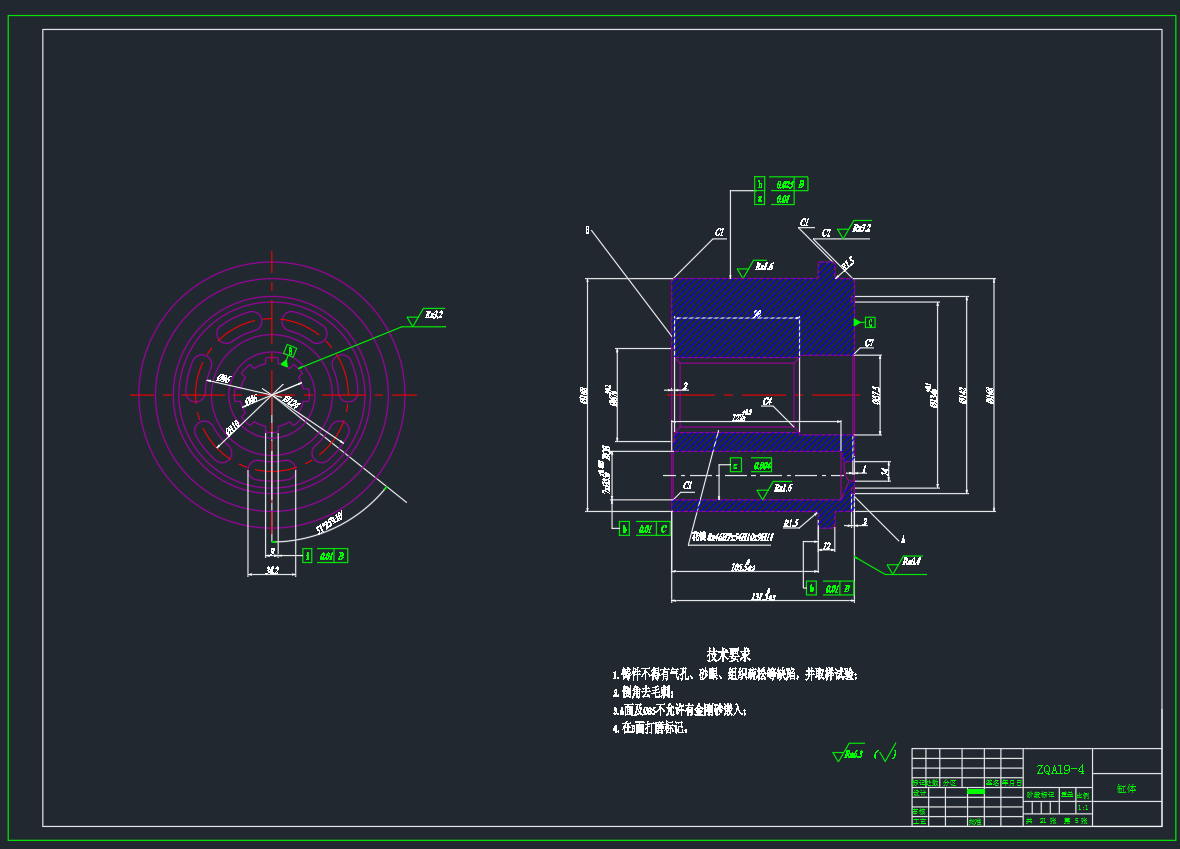
Task: Click technical requirement 2 about chamfer deburring
Action: click(643, 692)
